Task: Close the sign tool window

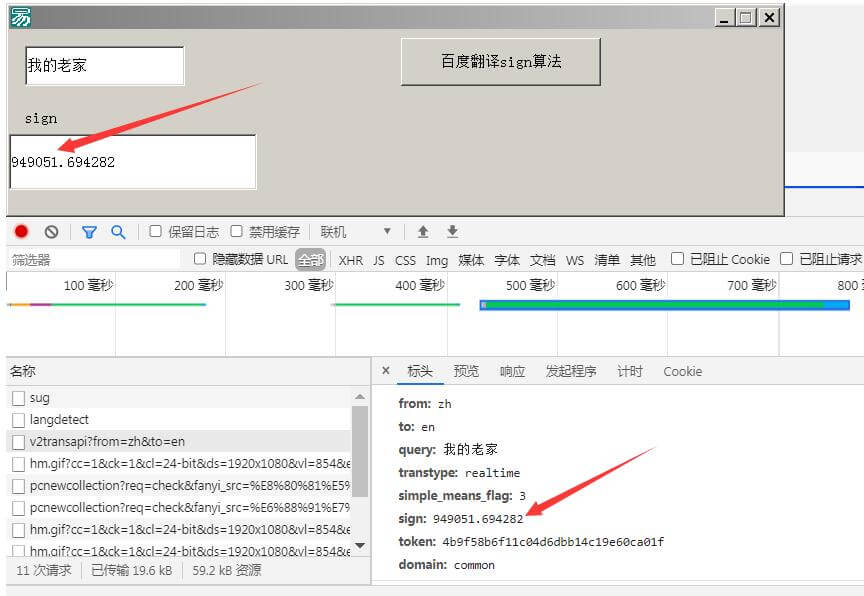Action: (769, 18)
